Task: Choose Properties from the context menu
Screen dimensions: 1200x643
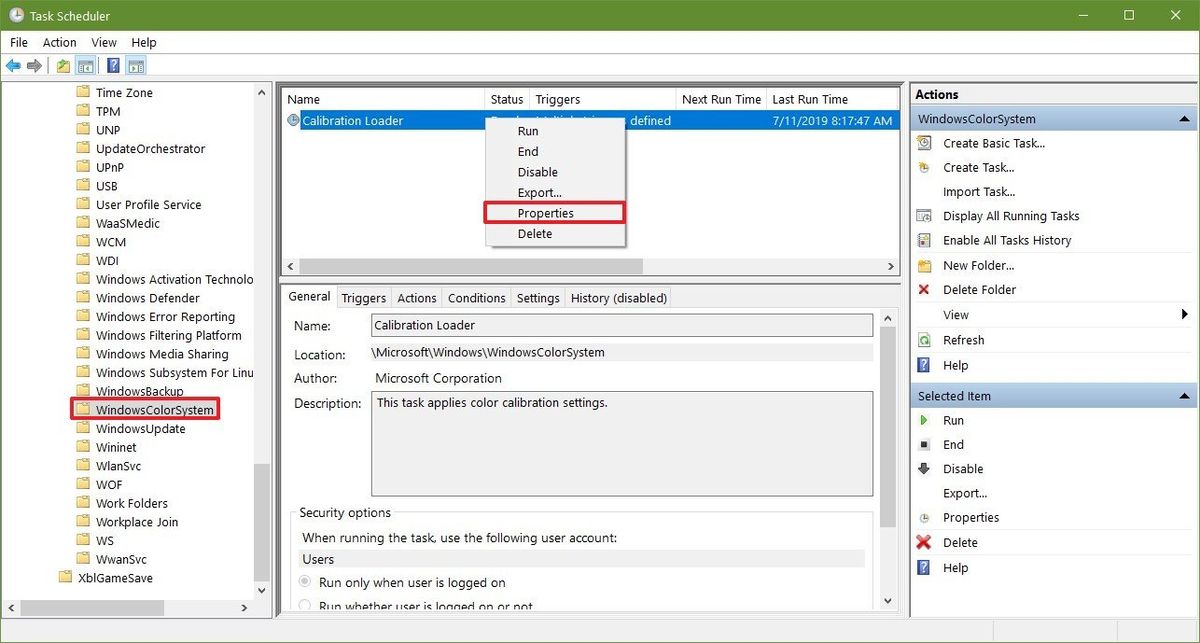Action: pos(545,213)
